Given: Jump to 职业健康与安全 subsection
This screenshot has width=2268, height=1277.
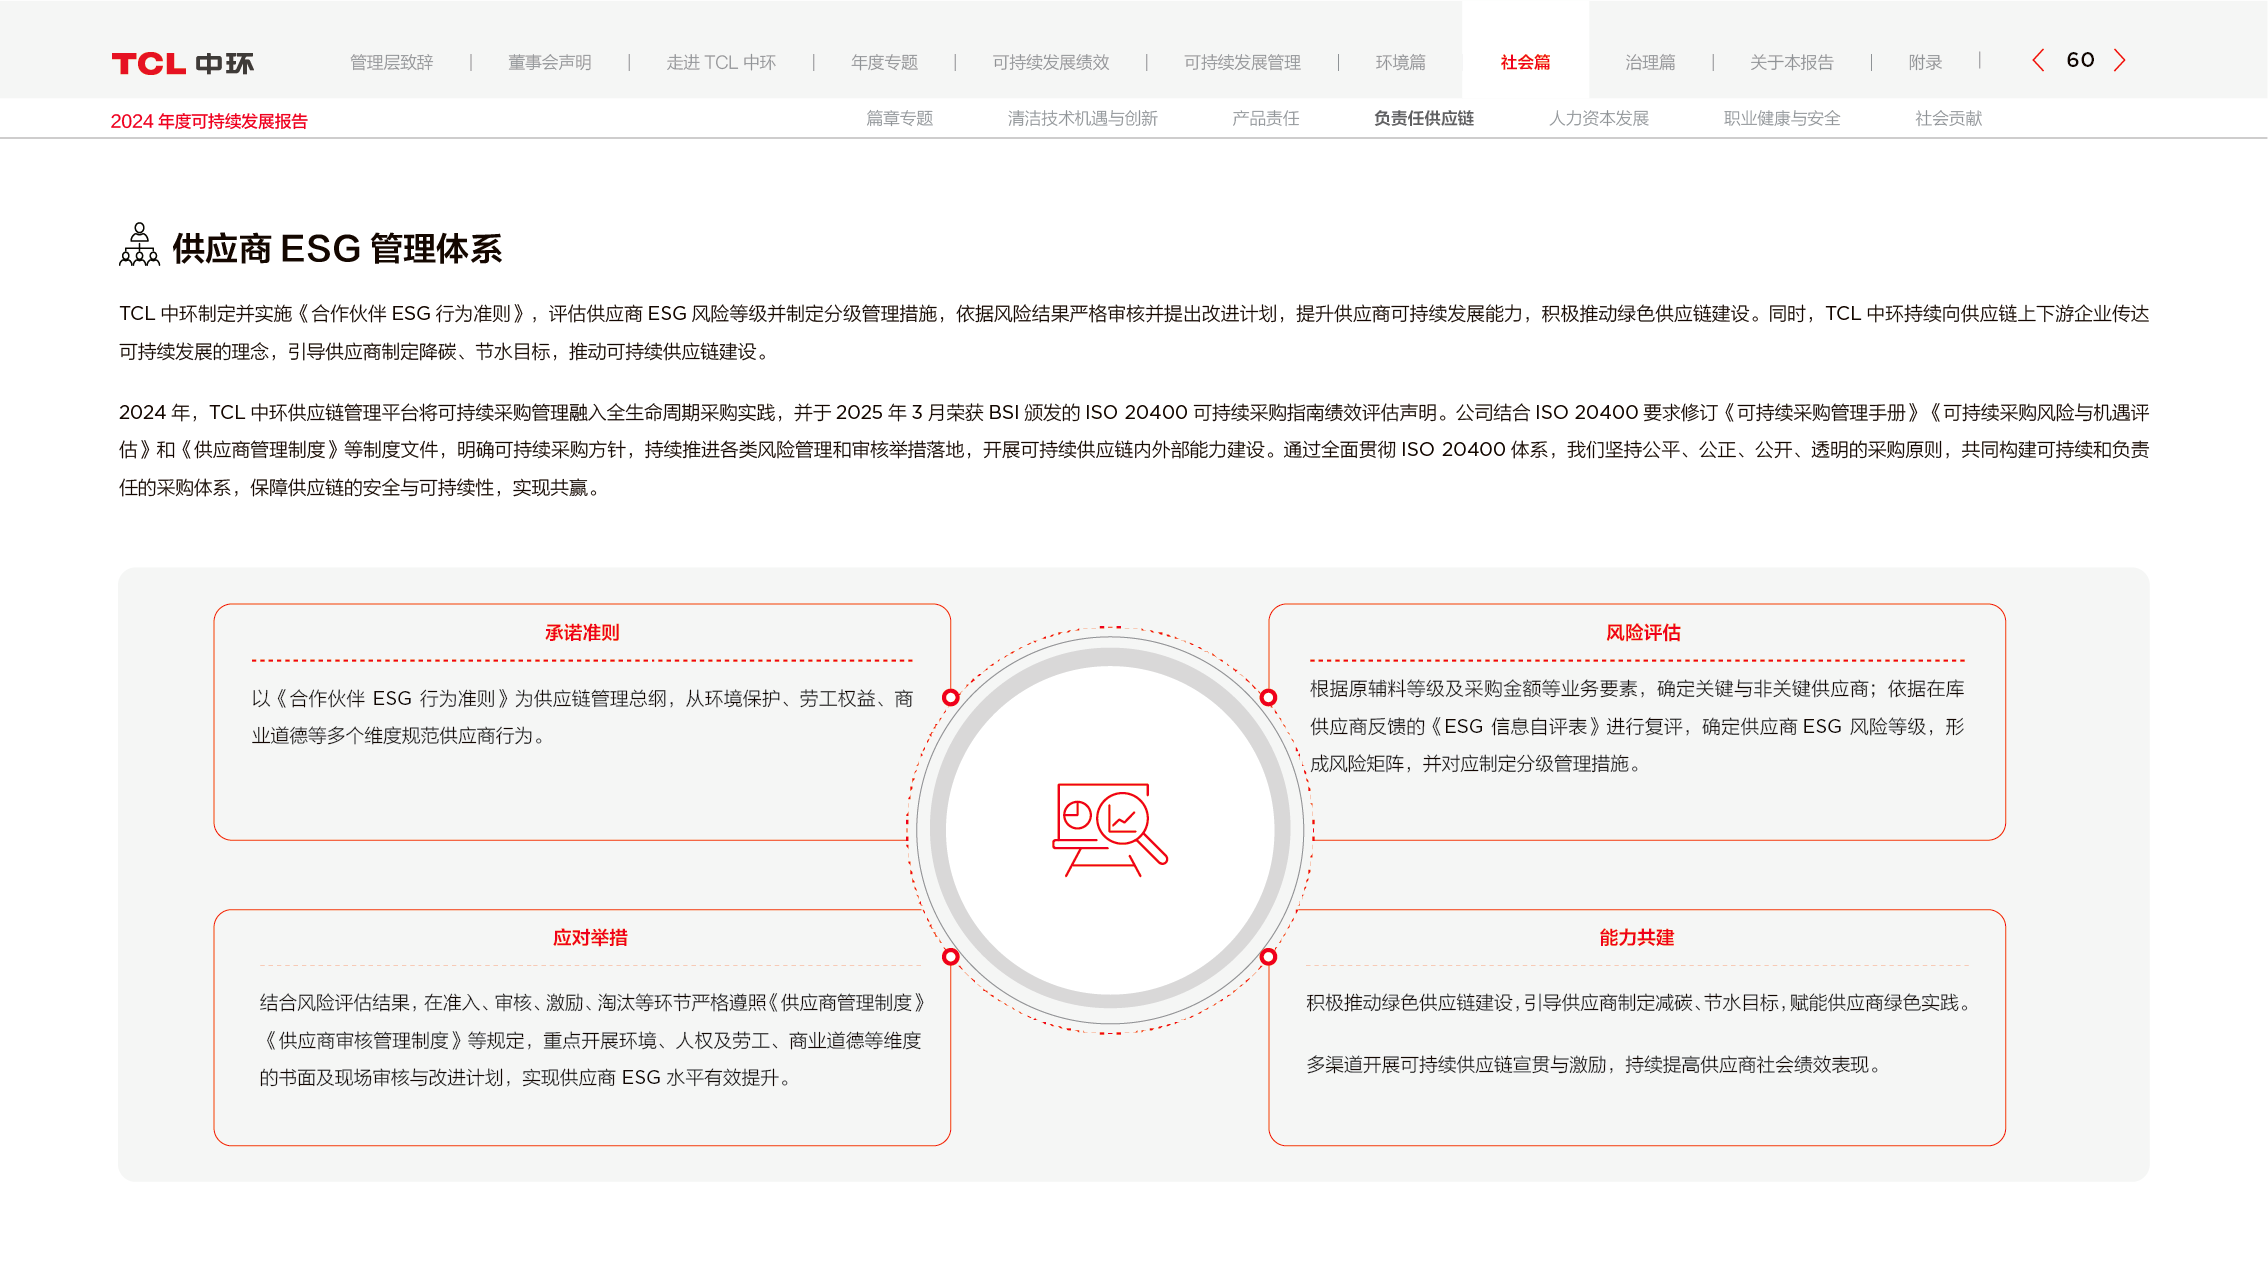Looking at the screenshot, I should [x=1781, y=118].
